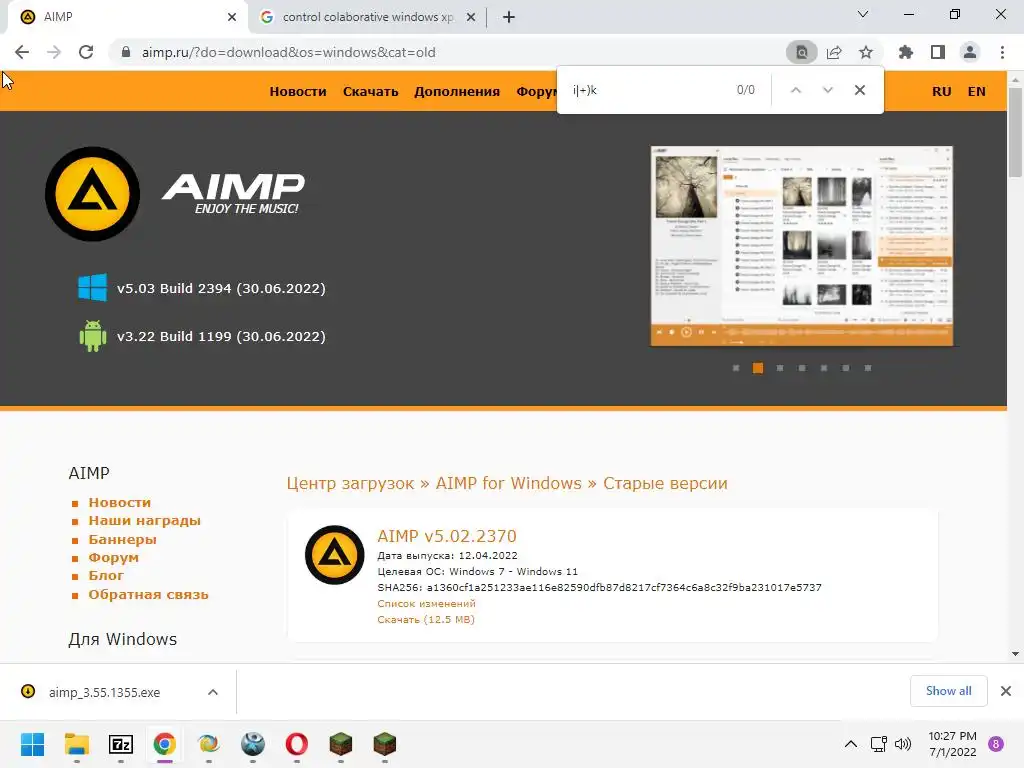
Task: Open the taskbar clock showing 10:27 PM
Action: (953, 744)
